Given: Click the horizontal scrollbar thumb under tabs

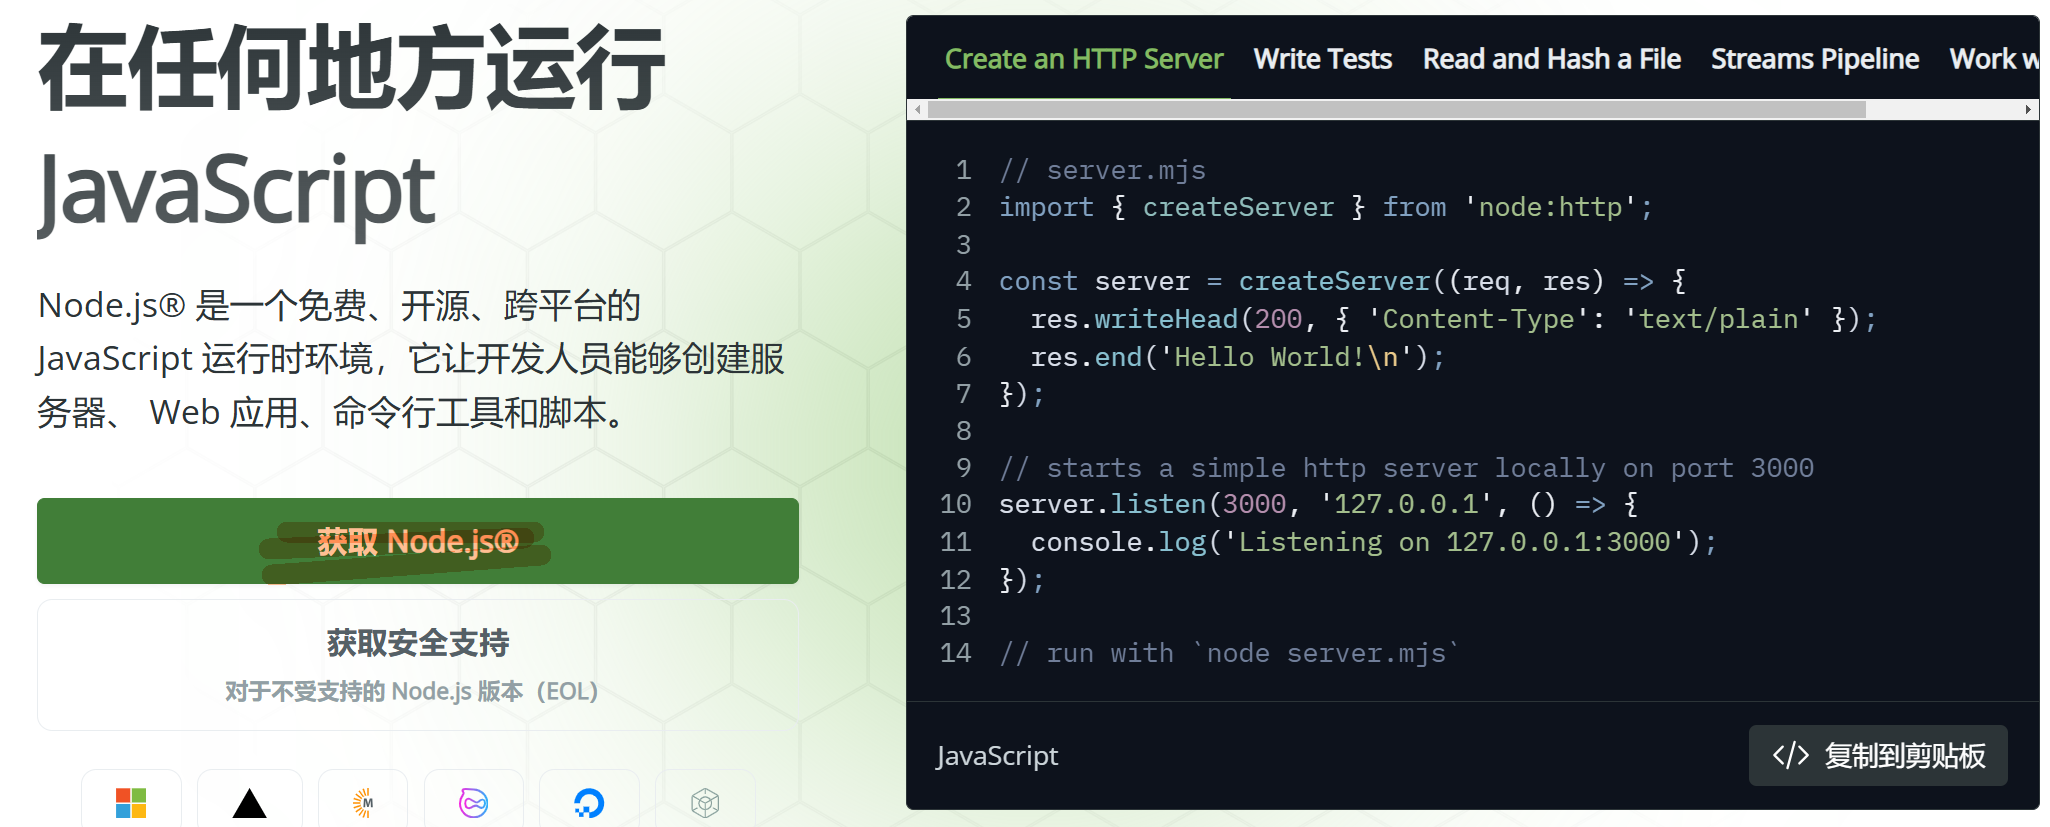Looking at the screenshot, I should click(x=1396, y=110).
